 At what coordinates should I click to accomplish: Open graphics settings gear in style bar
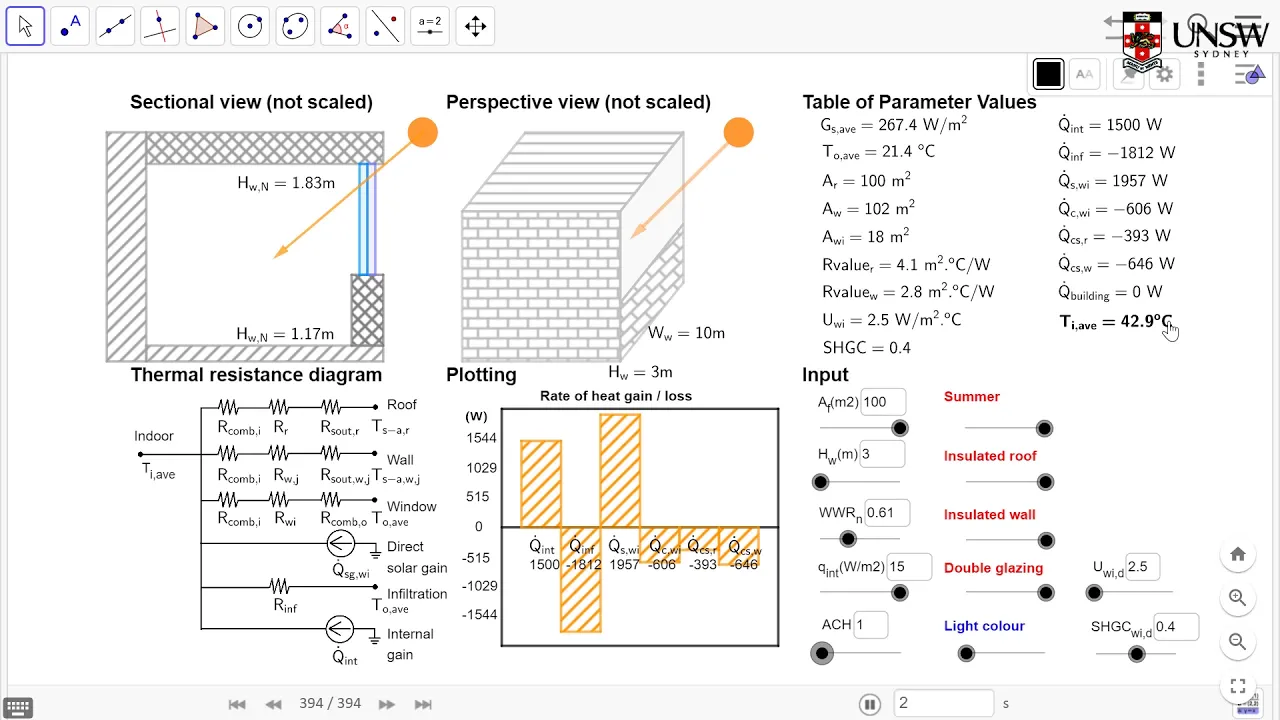tap(1166, 74)
